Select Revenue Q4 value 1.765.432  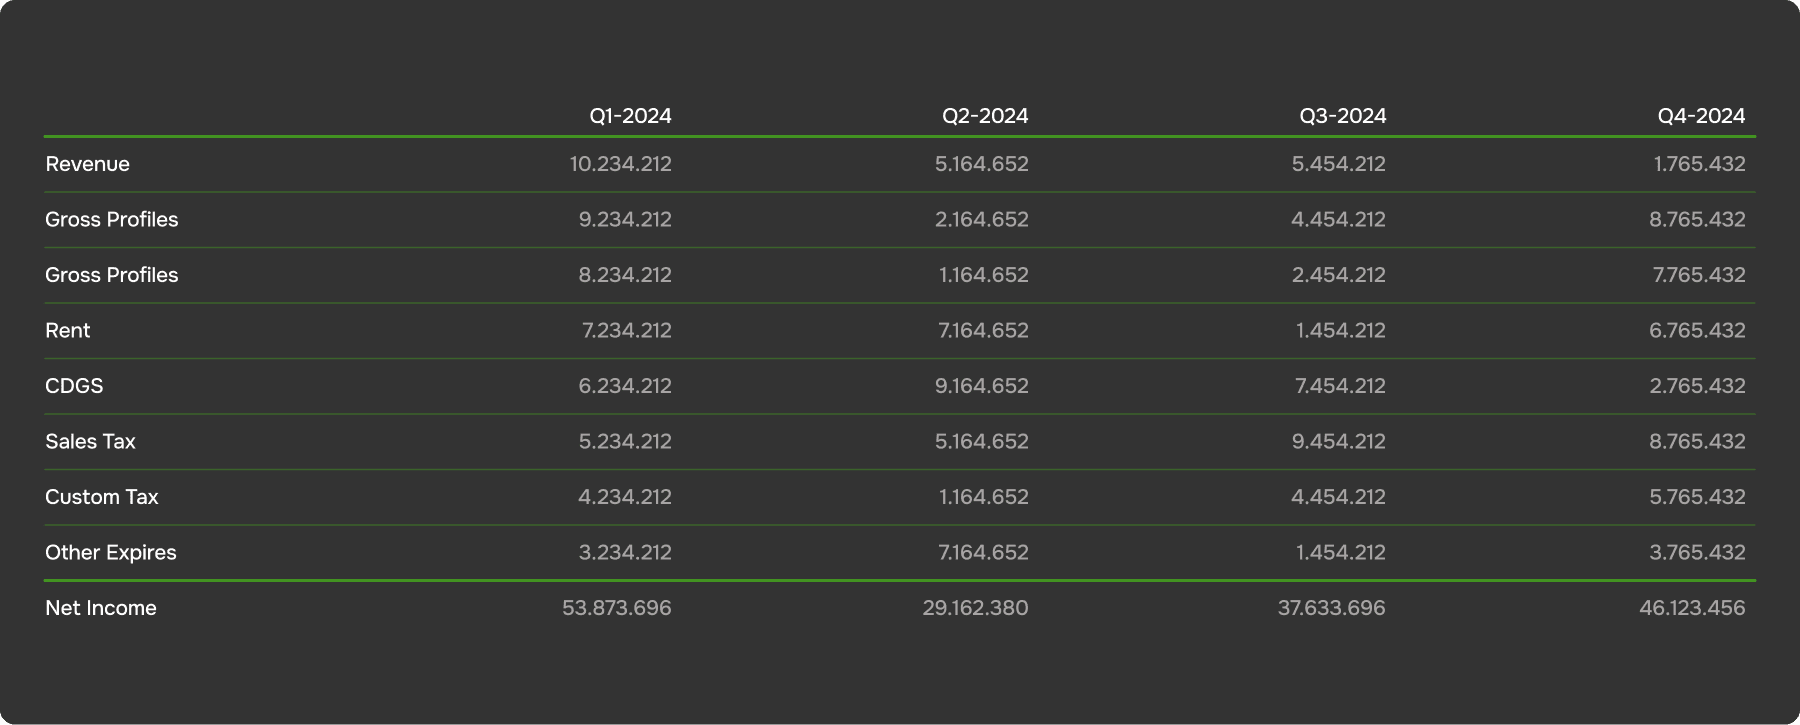coord(1699,164)
